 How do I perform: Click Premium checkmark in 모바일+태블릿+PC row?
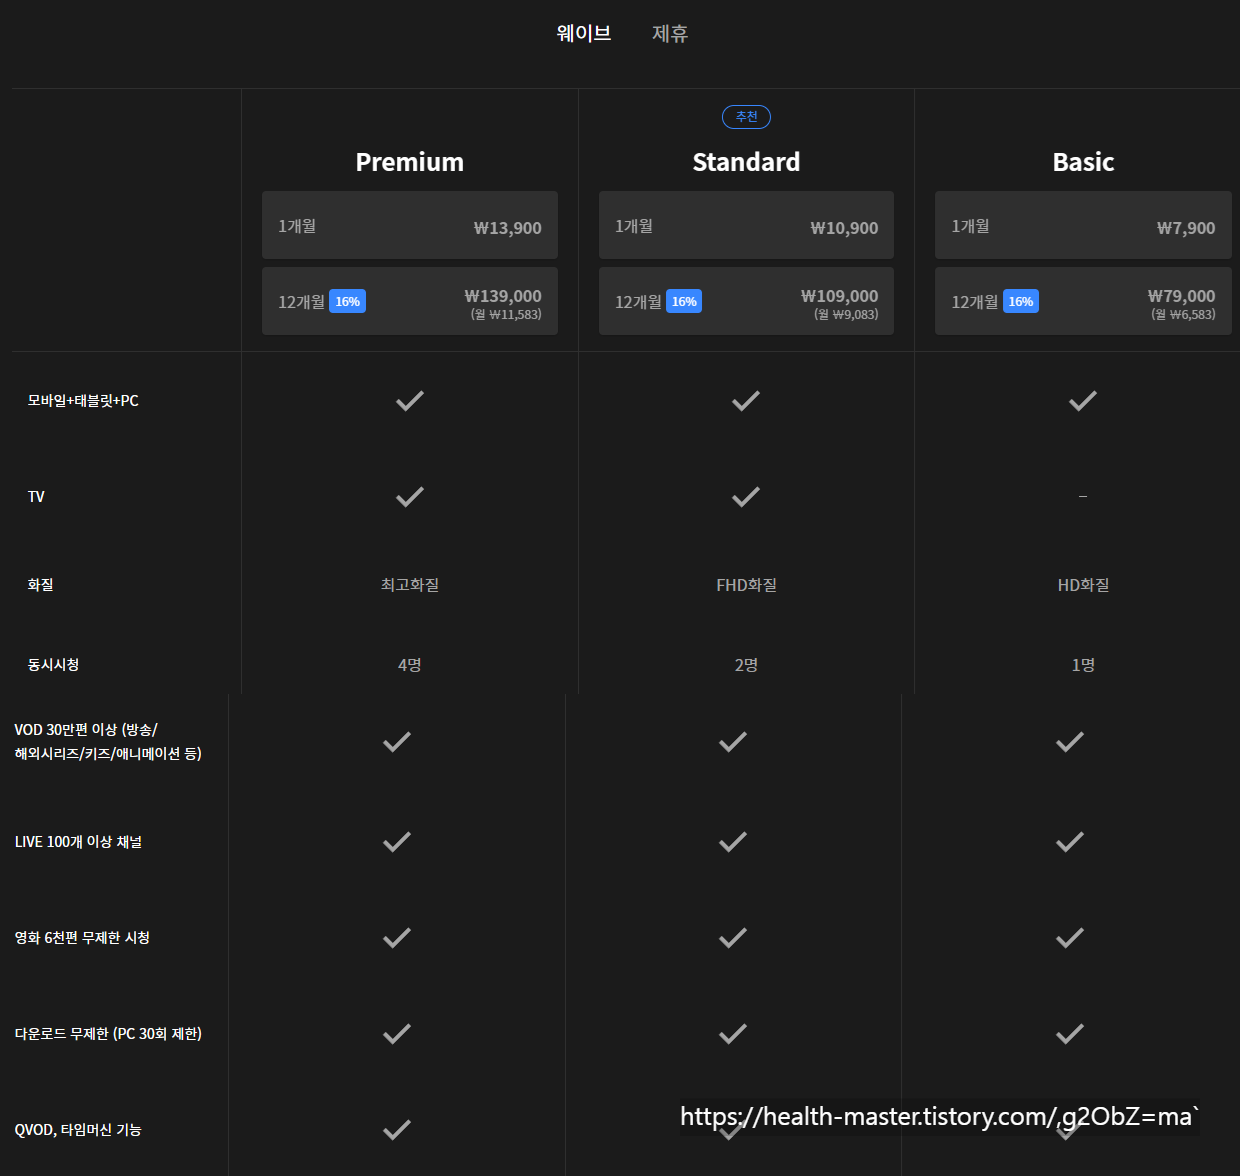[x=410, y=401]
